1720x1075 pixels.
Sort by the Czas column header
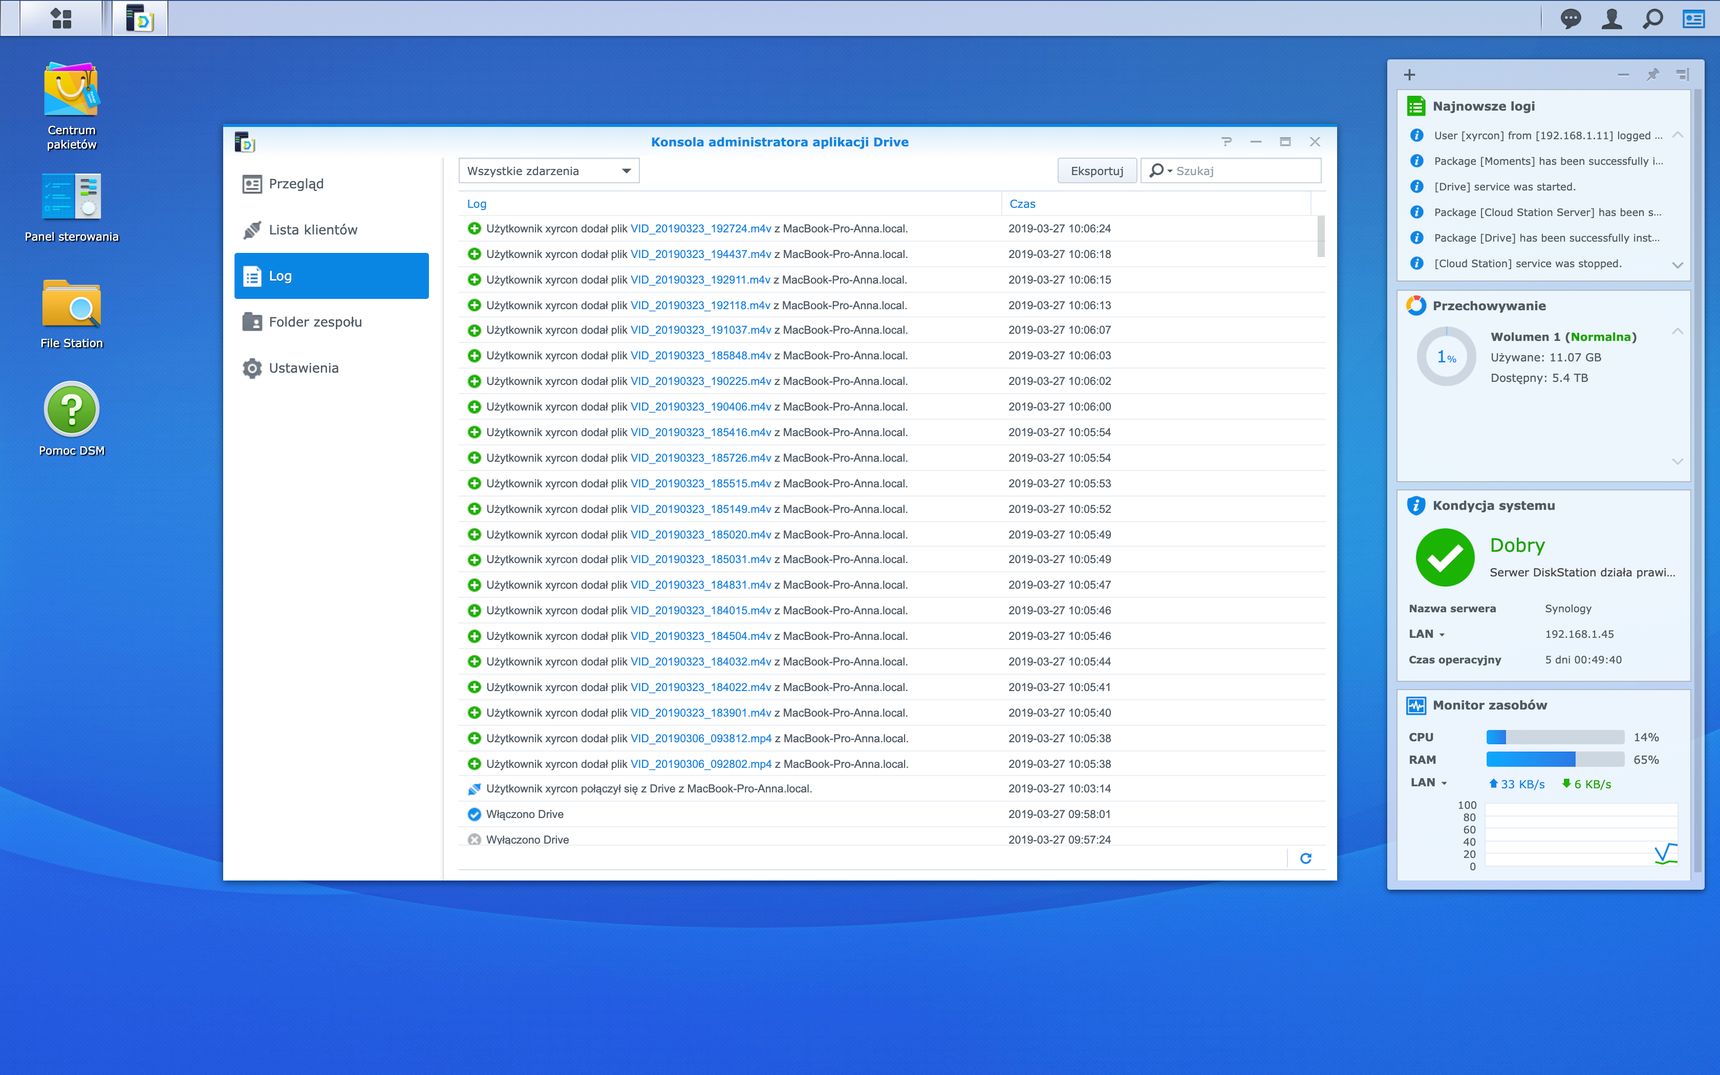coord(1156,204)
